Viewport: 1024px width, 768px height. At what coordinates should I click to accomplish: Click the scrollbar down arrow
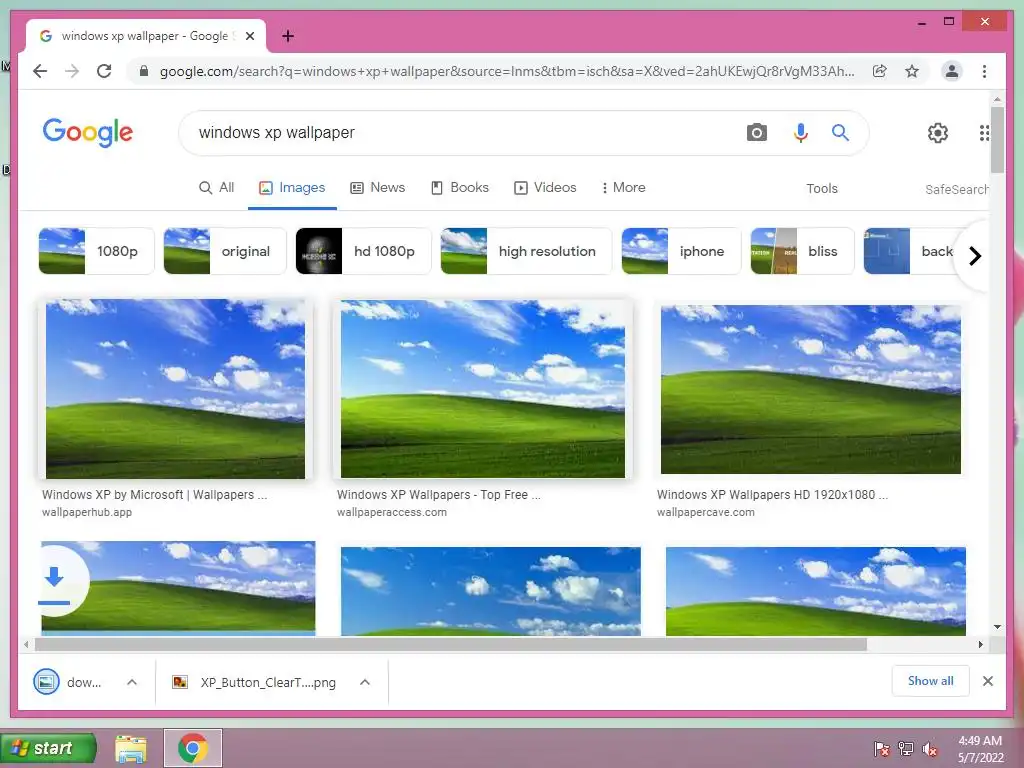pyautogui.click(x=997, y=627)
